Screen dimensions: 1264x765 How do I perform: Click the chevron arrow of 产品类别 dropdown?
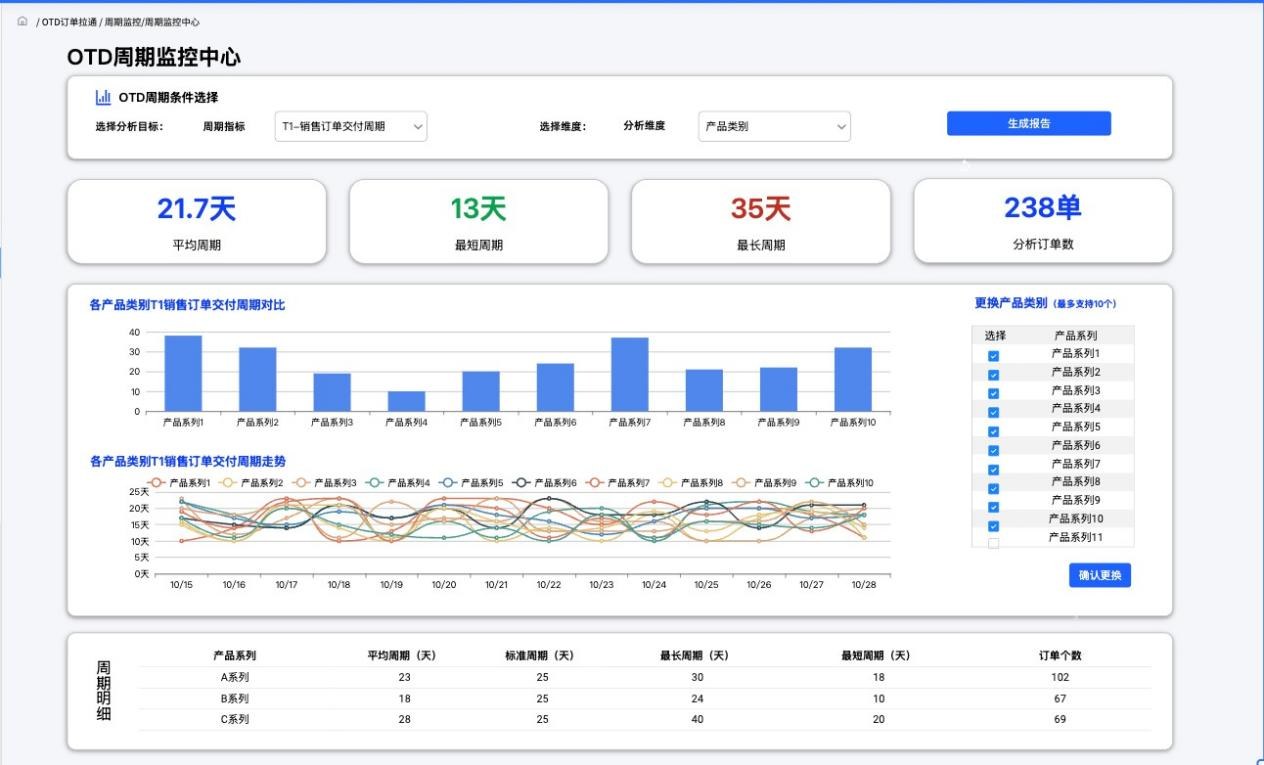(x=841, y=127)
